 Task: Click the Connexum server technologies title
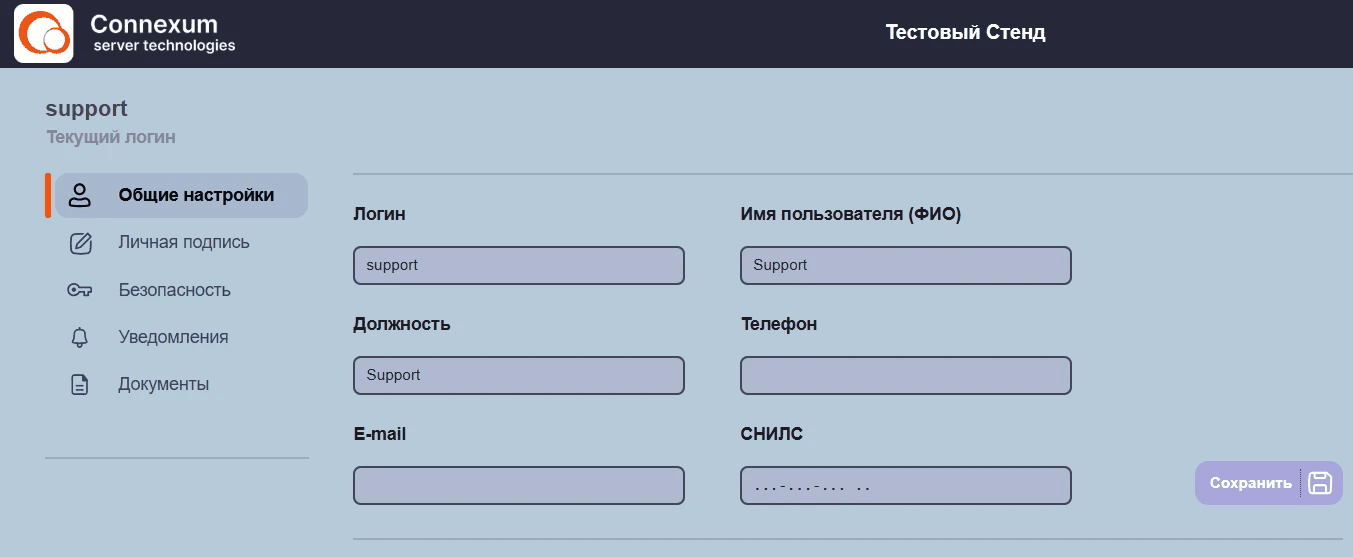click(164, 33)
